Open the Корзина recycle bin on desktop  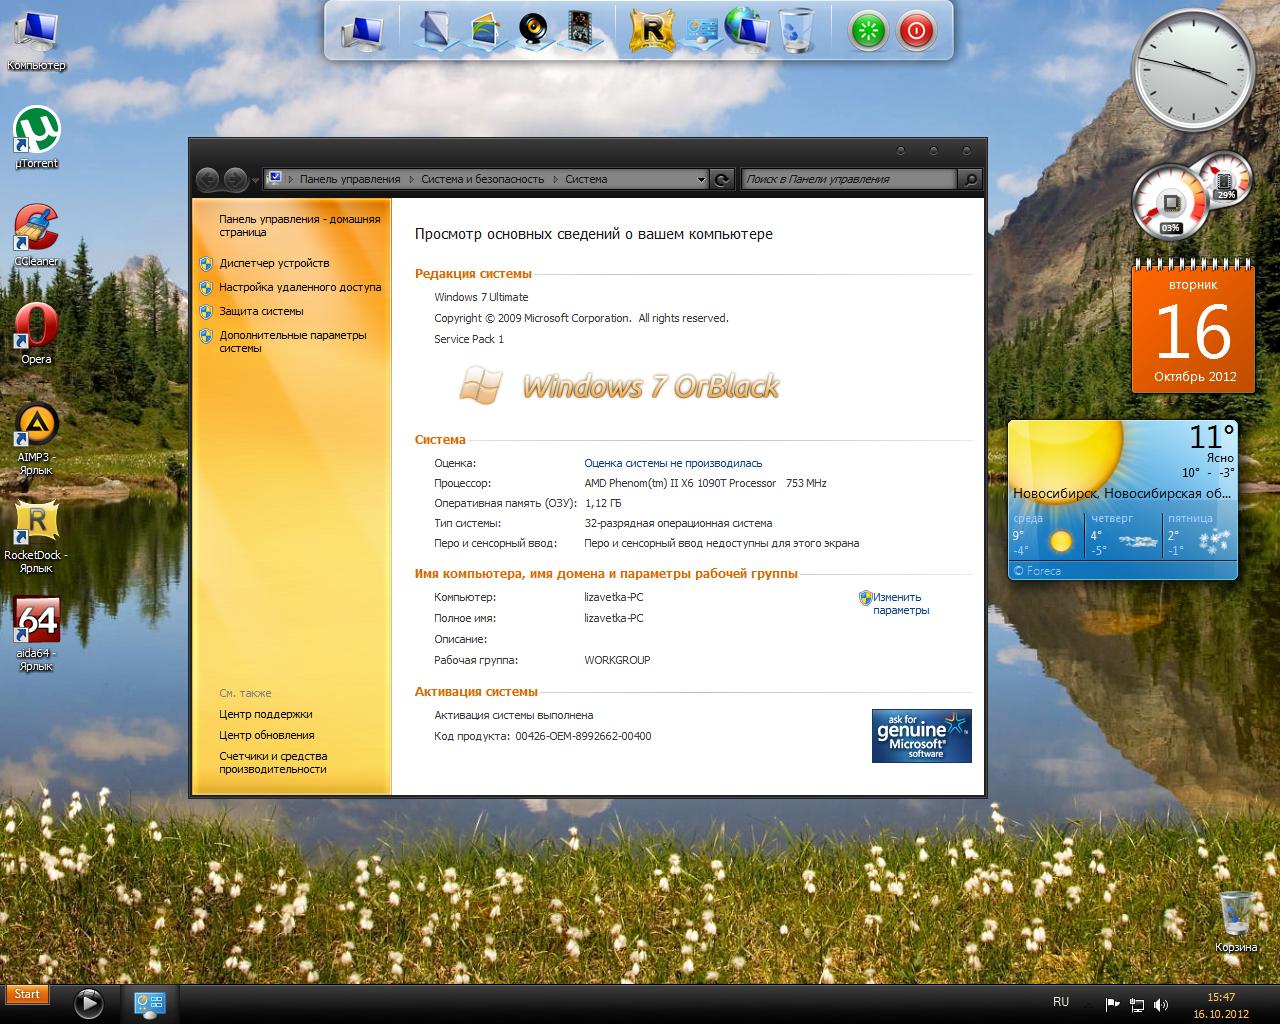coord(1236,920)
